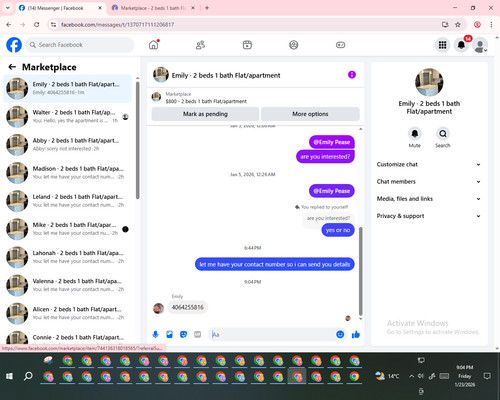
Task: Open the account profile menu
Action: (480, 45)
